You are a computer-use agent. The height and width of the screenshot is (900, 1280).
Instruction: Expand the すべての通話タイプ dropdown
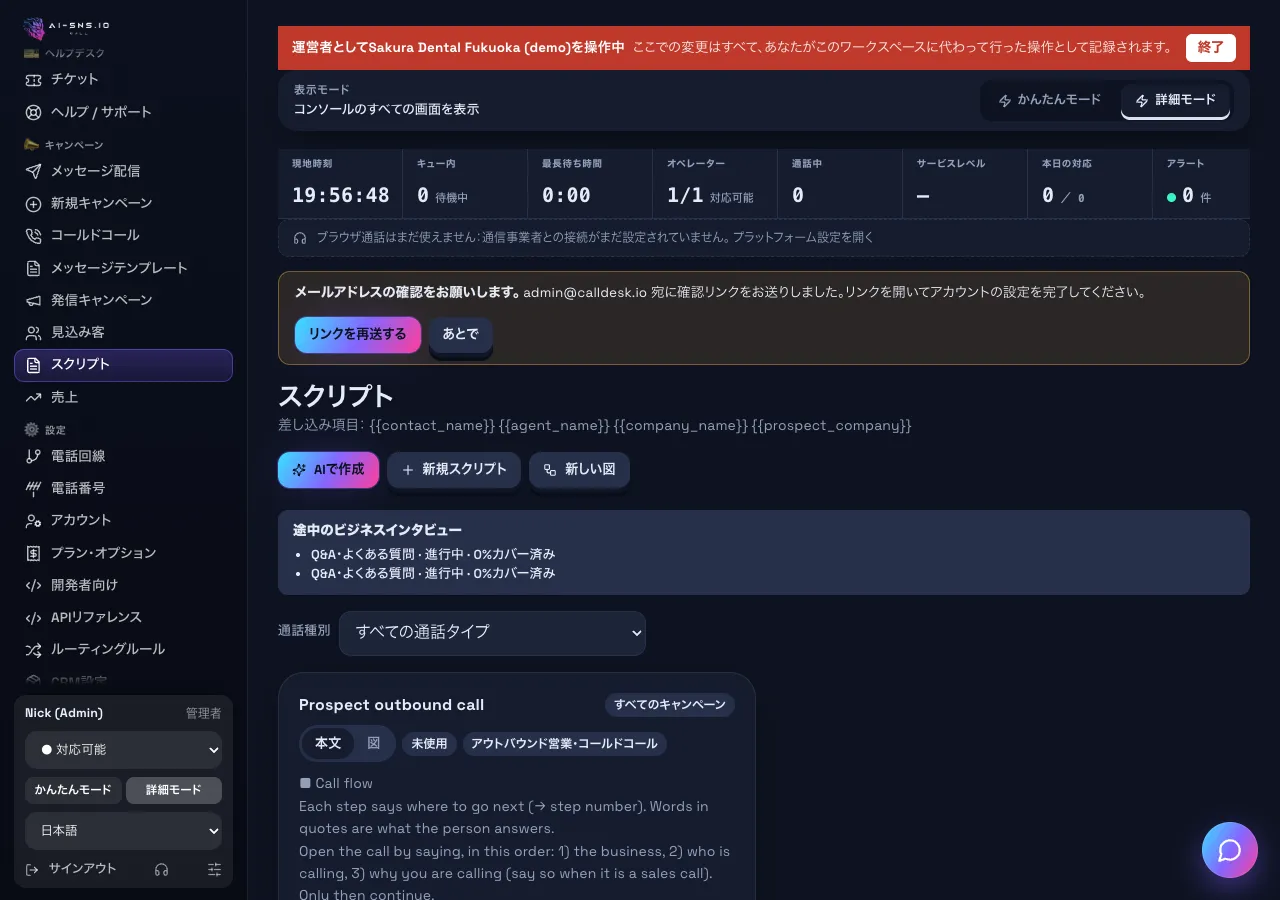point(492,633)
